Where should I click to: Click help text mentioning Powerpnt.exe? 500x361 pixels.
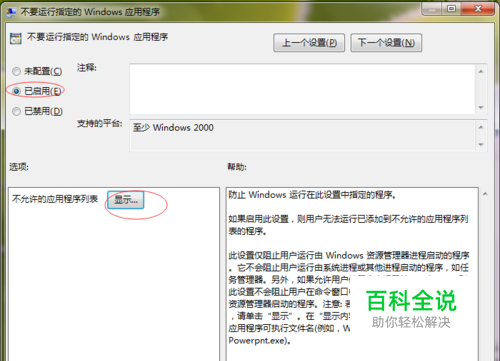pyautogui.click(x=260, y=341)
